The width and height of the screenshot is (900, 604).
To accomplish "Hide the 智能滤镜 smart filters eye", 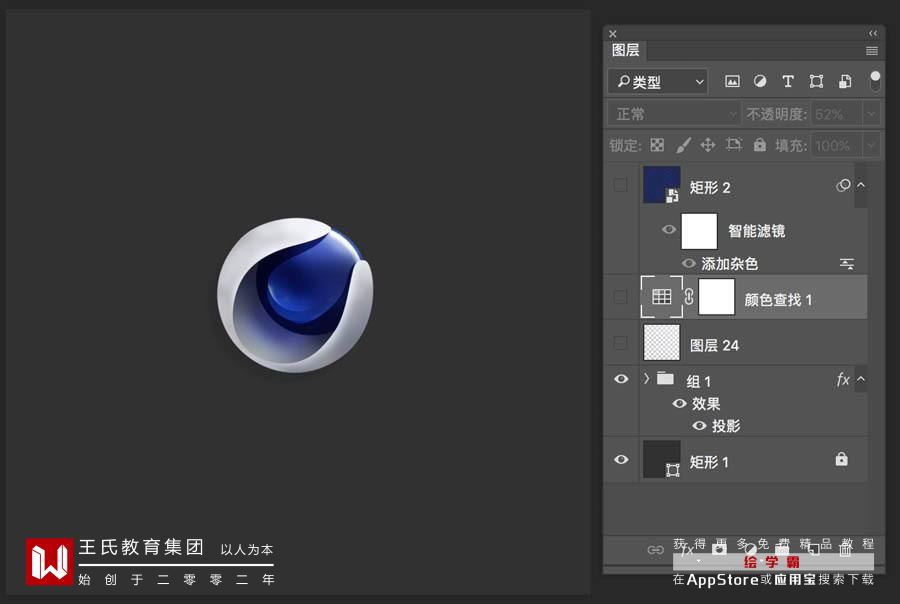I will tap(668, 230).
